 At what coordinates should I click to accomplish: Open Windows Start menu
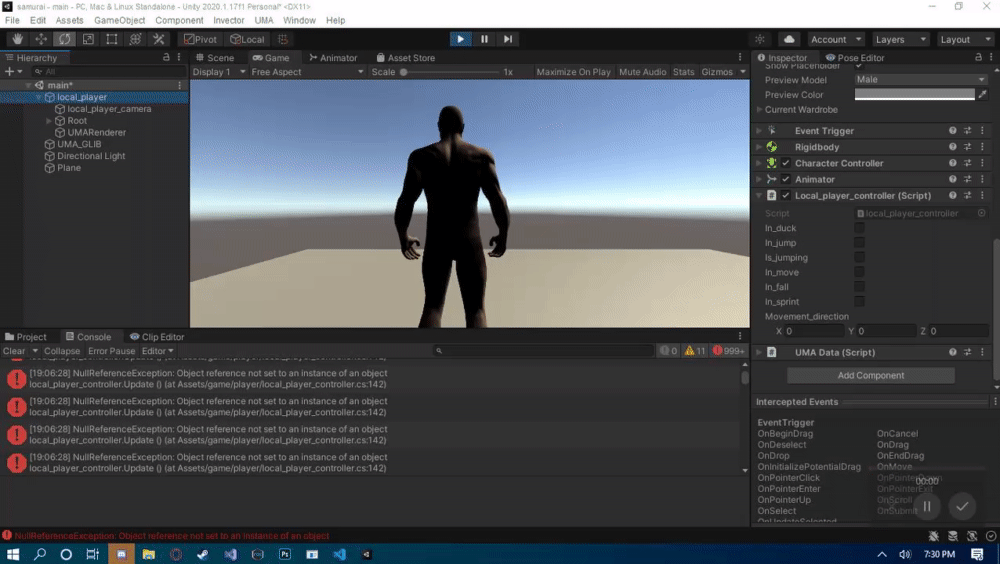click(13, 554)
